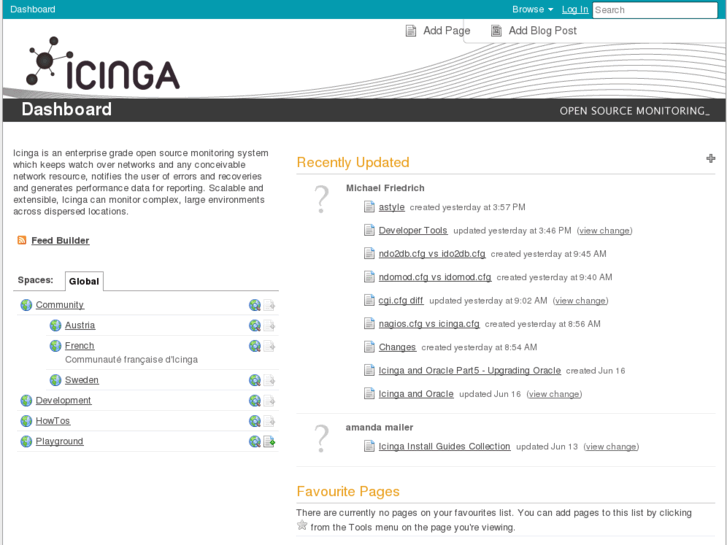This screenshot has height=545, width=727.
Task: Click the globe icon next to French
Action: click(55, 346)
